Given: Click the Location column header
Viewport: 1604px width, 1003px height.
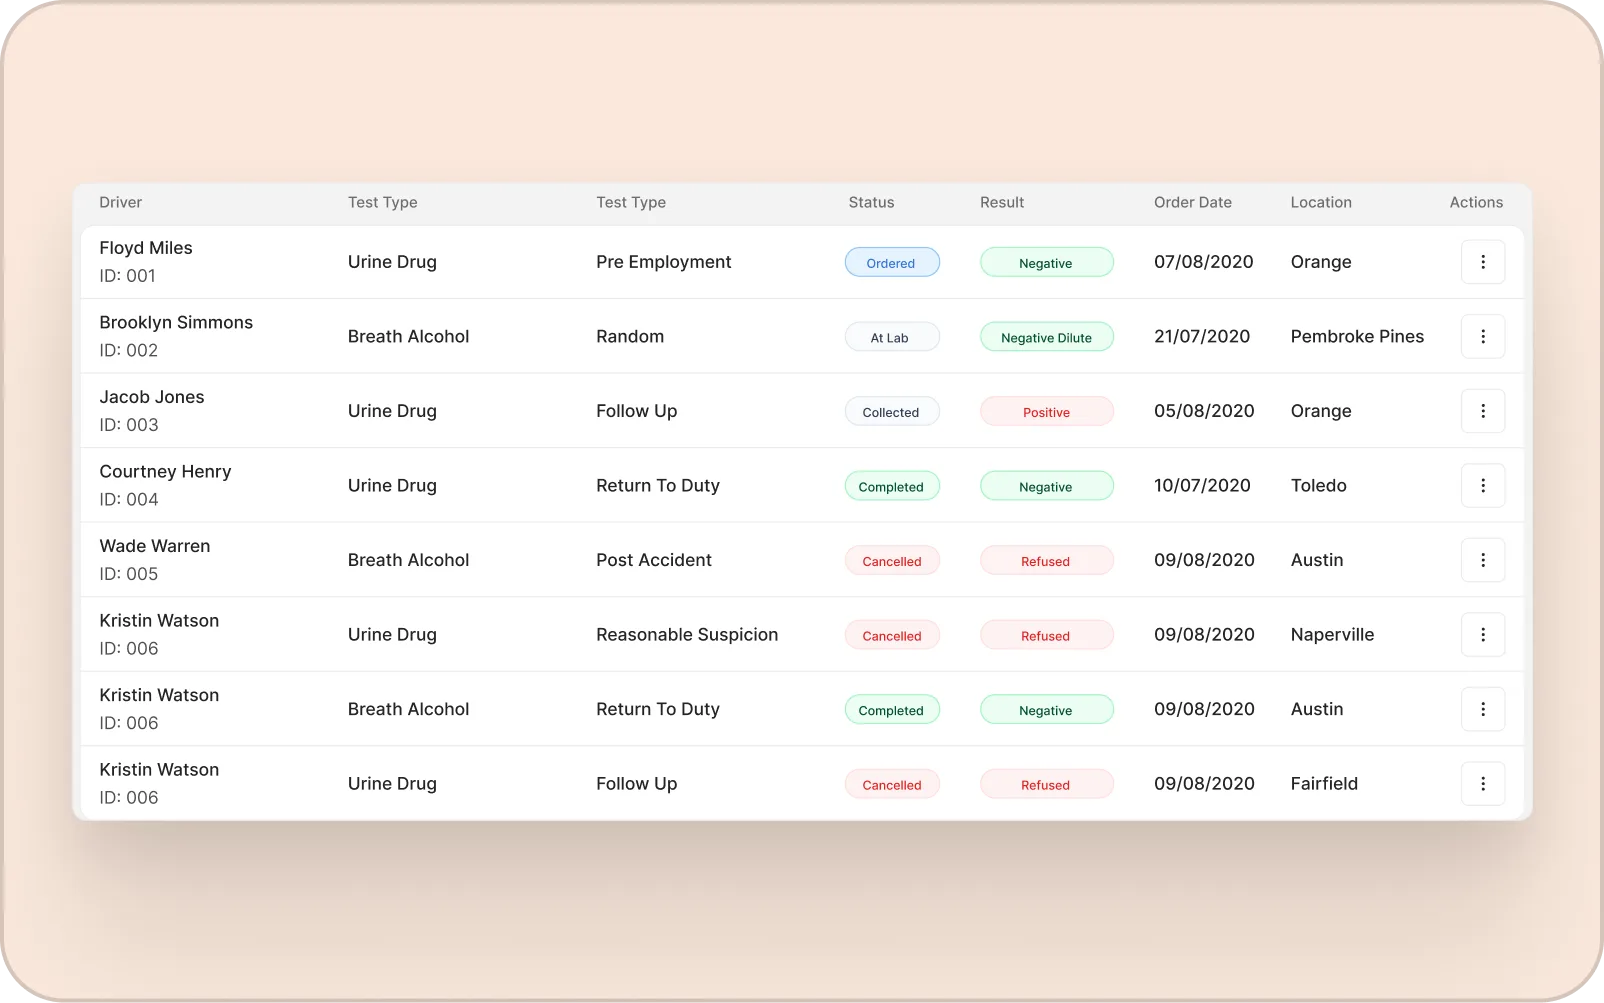Looking at the screenshot, I should point(1321,202).
